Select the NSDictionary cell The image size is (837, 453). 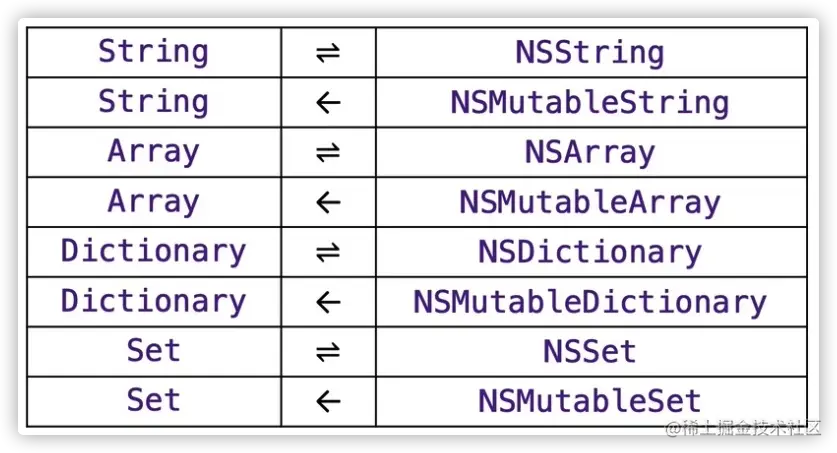[591, 252]
